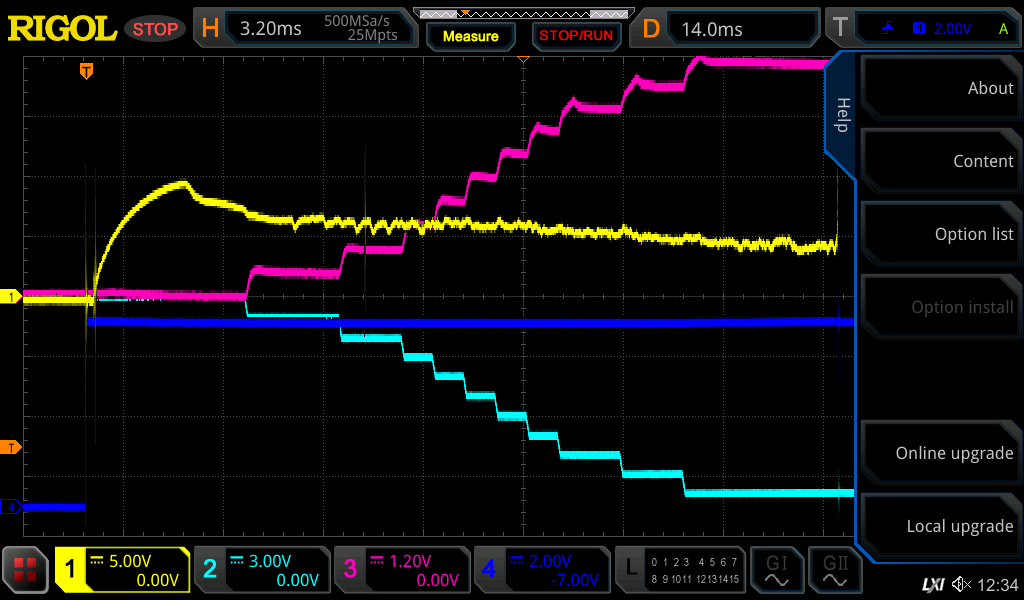Click the LXI network status icon
Image resolution: width=1024 pixels, height=600 pixels.
tap(932, 584)
